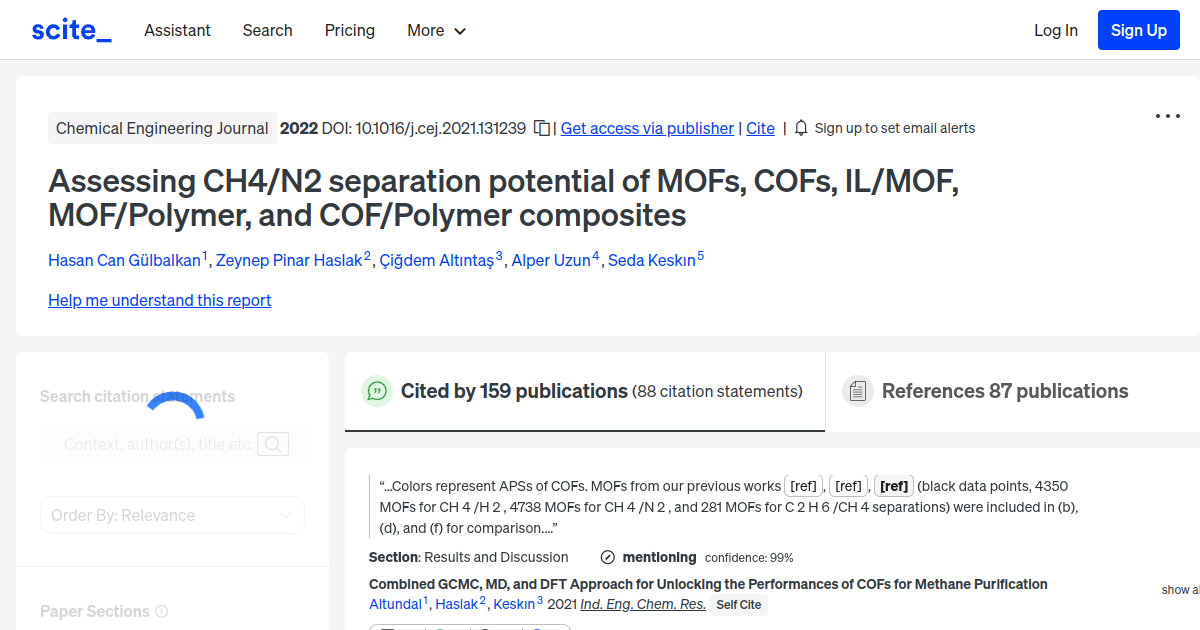Screen dimensions: 1200x630
Task: Open the Order By Relevance dropdown
Action: pyautogui.click(x=172, y=514)
